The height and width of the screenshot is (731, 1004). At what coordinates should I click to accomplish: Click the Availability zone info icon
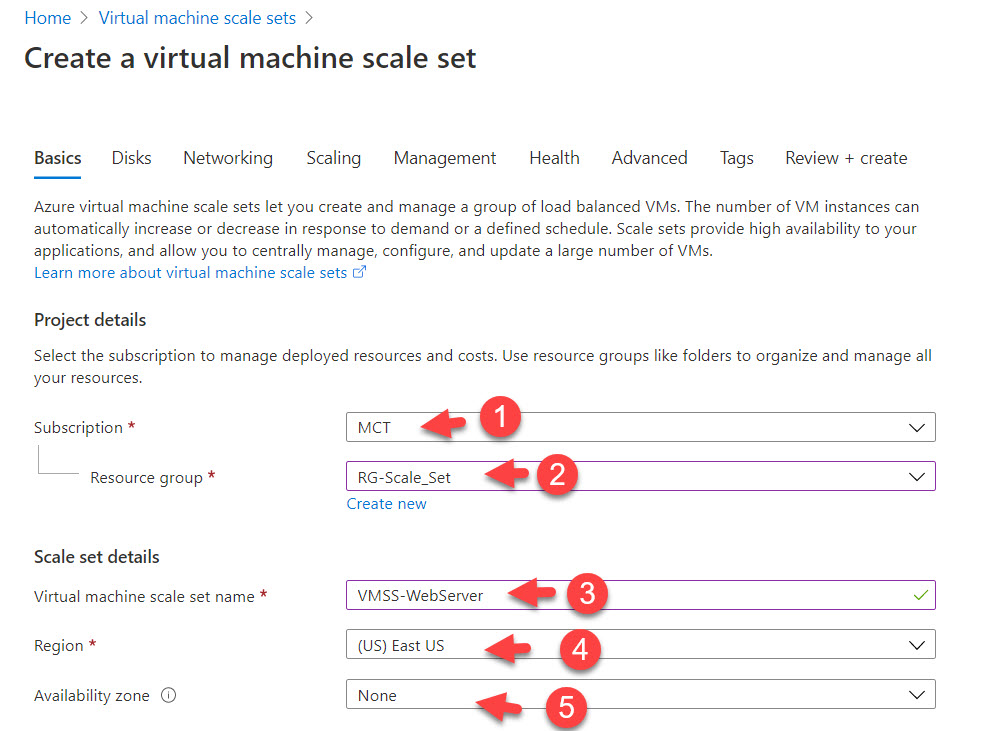point(168,696)
